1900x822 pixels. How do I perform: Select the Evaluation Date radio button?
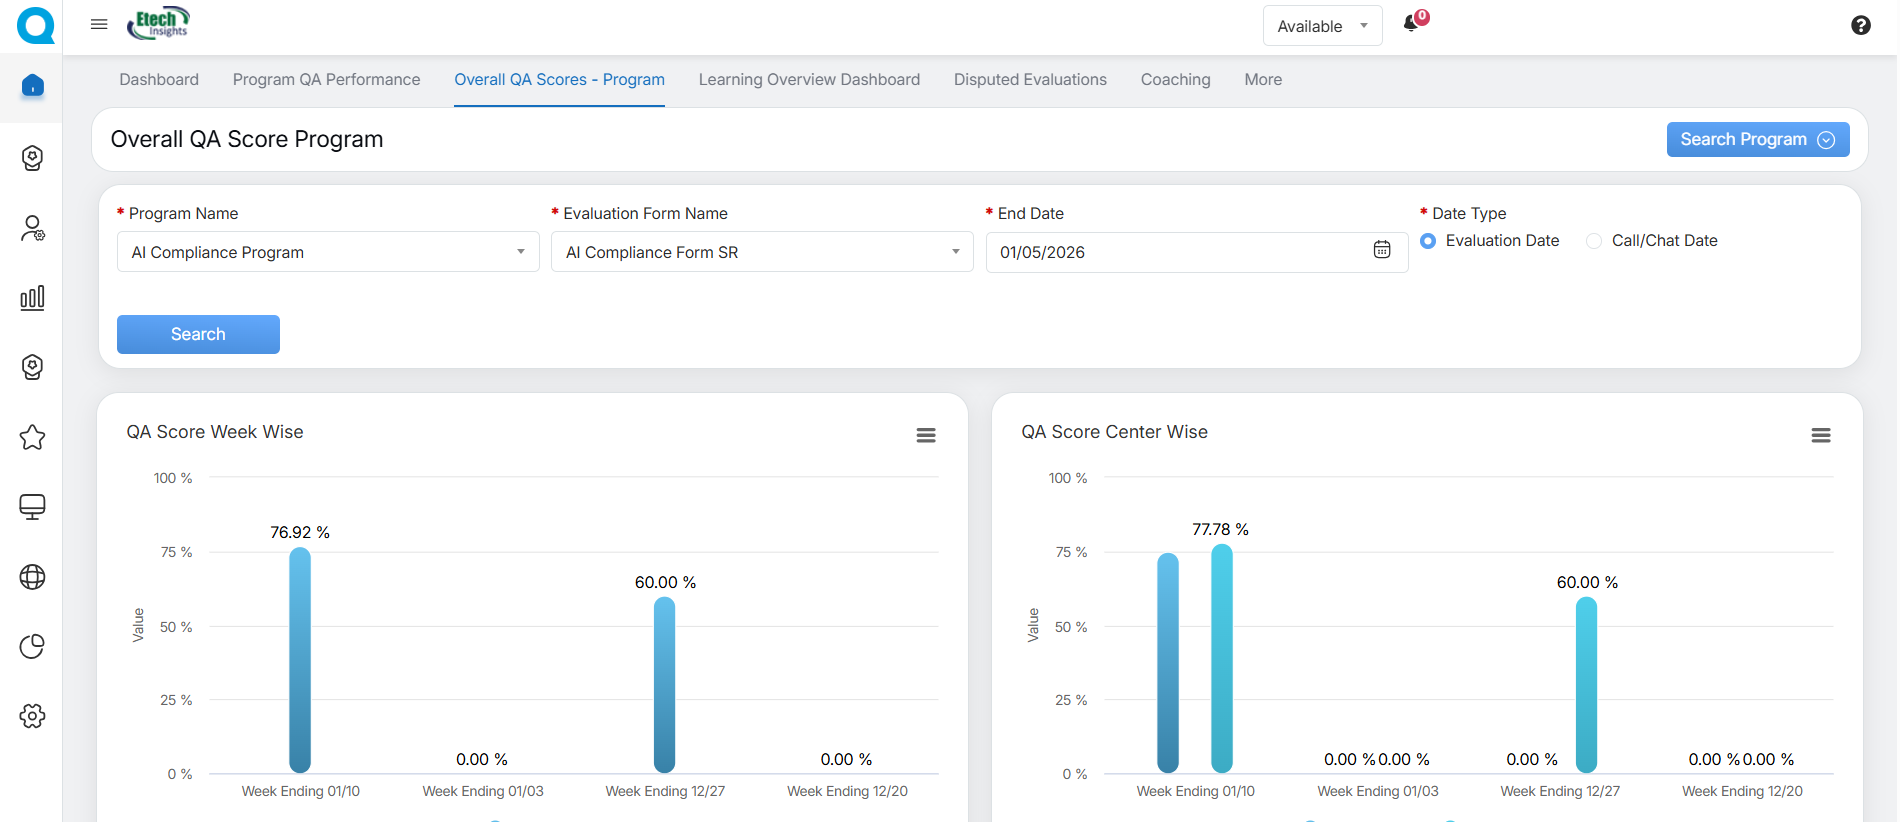[x=1428, y=241]
